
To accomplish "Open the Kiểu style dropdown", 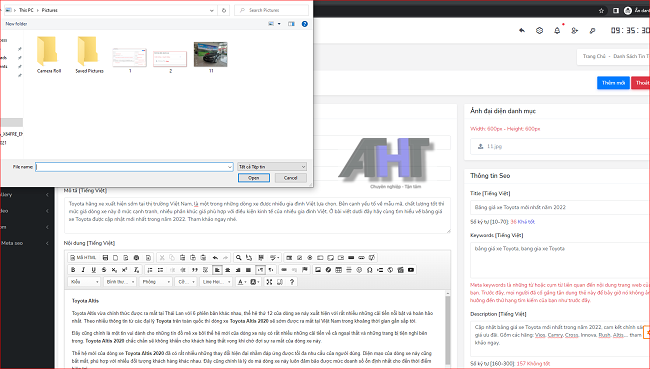I will click(84, 282).
